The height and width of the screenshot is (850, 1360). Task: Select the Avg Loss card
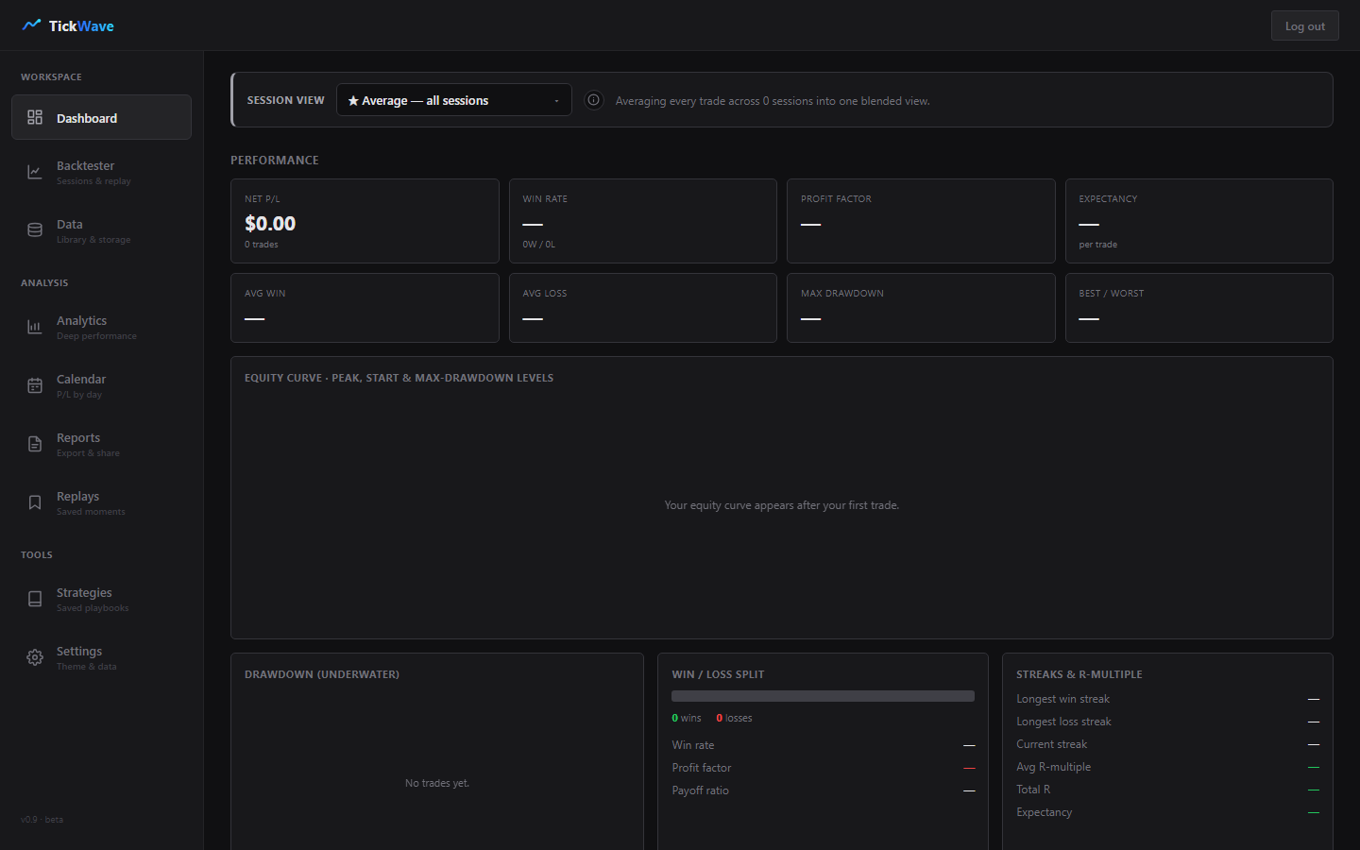tap(643, 308)
